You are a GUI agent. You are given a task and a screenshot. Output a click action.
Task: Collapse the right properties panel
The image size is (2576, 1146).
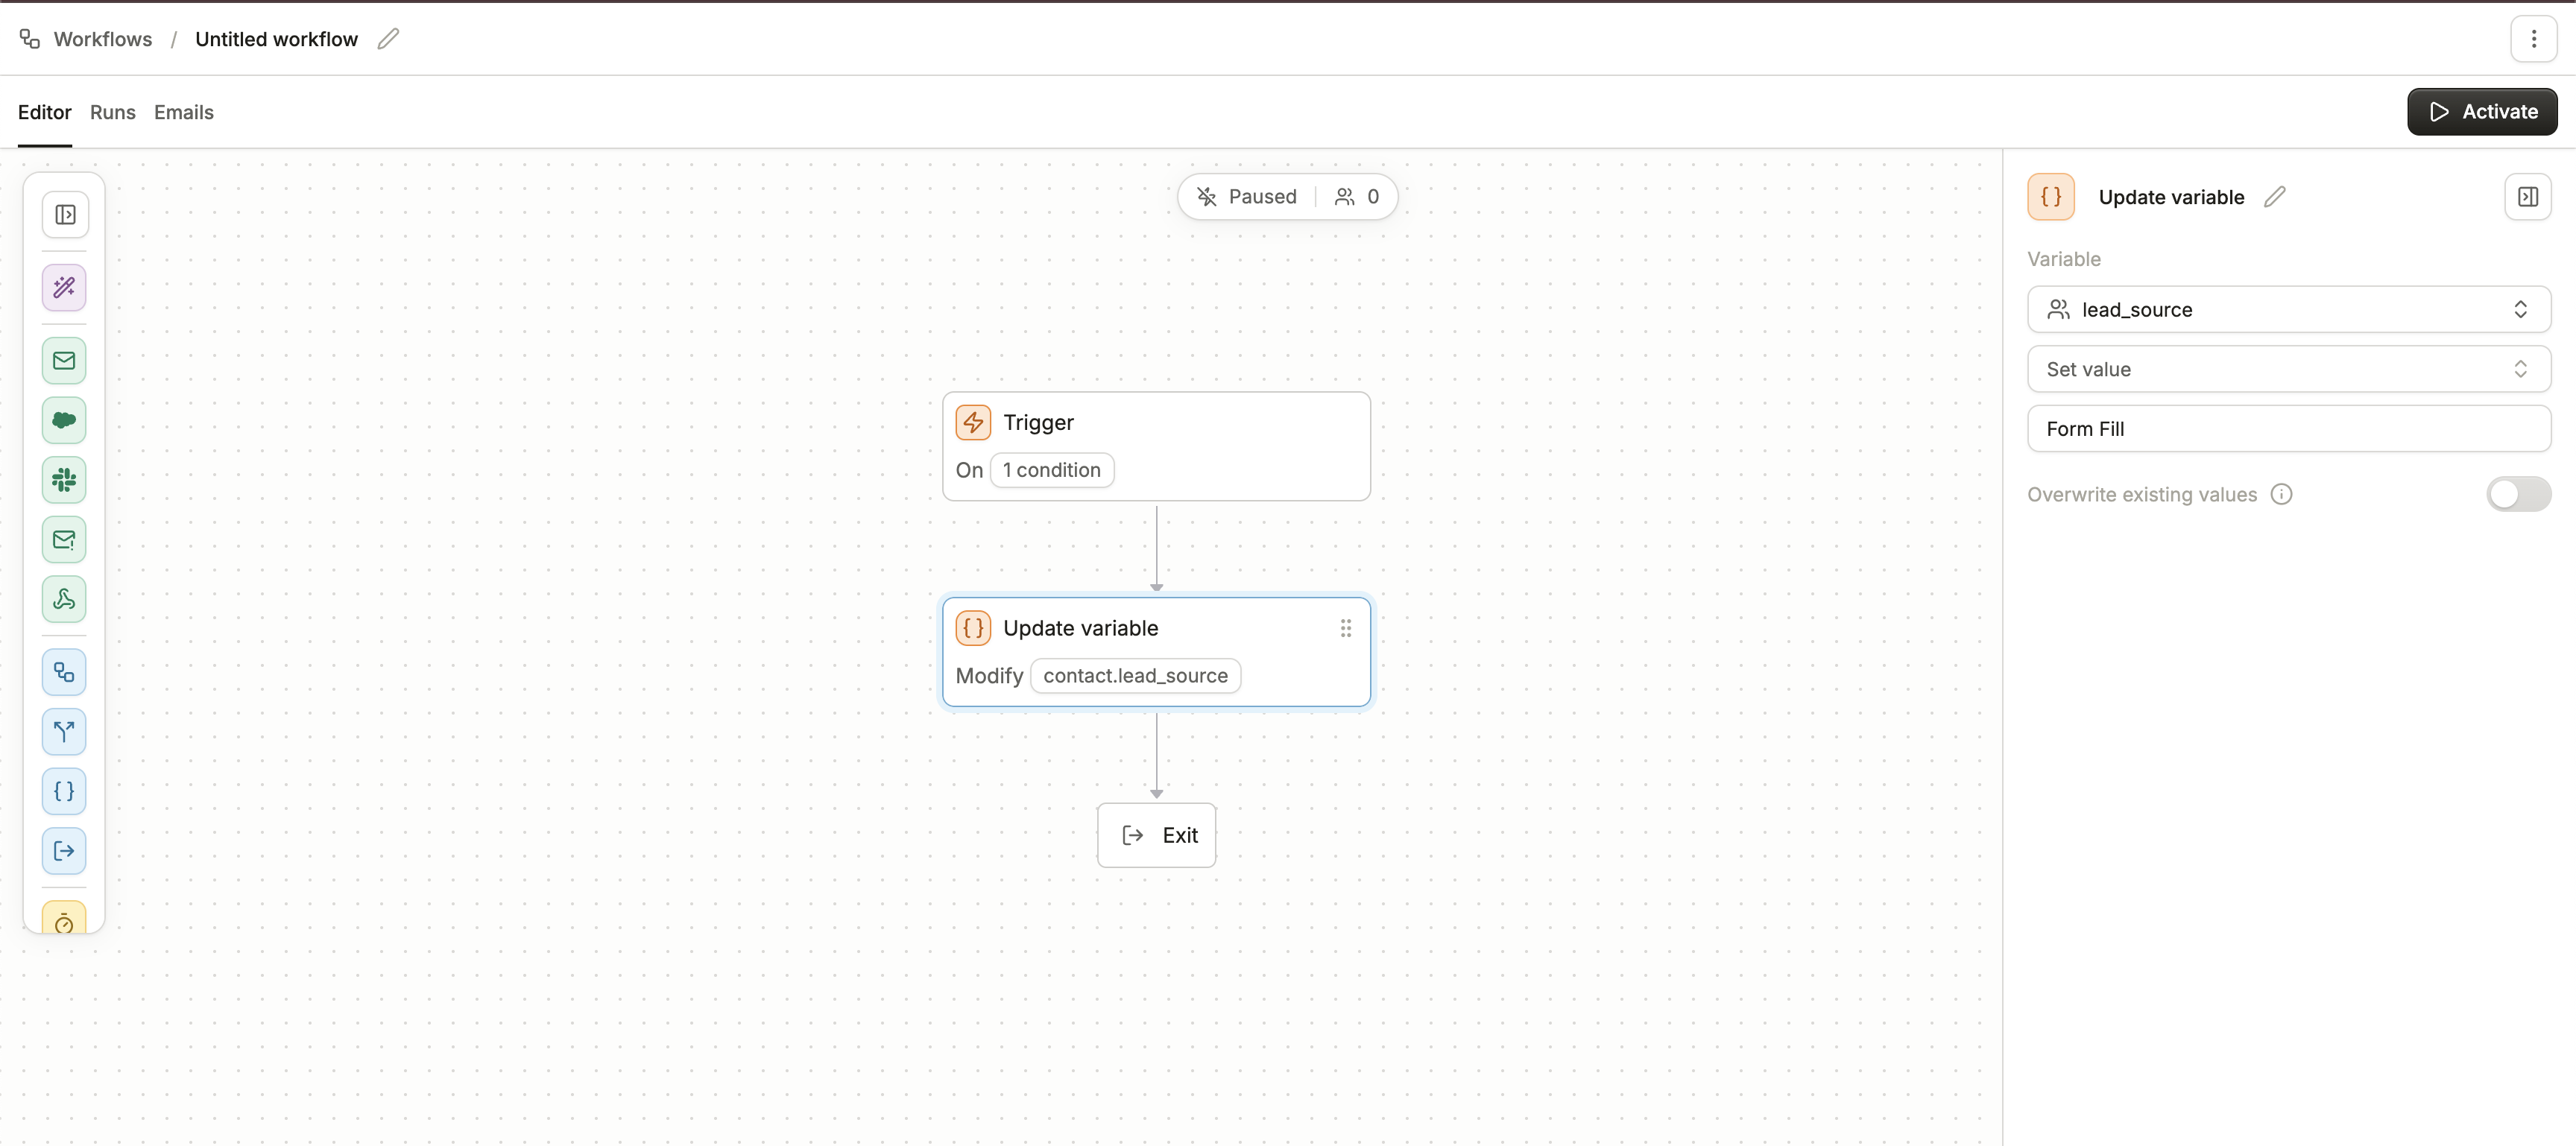point(2527,197)
